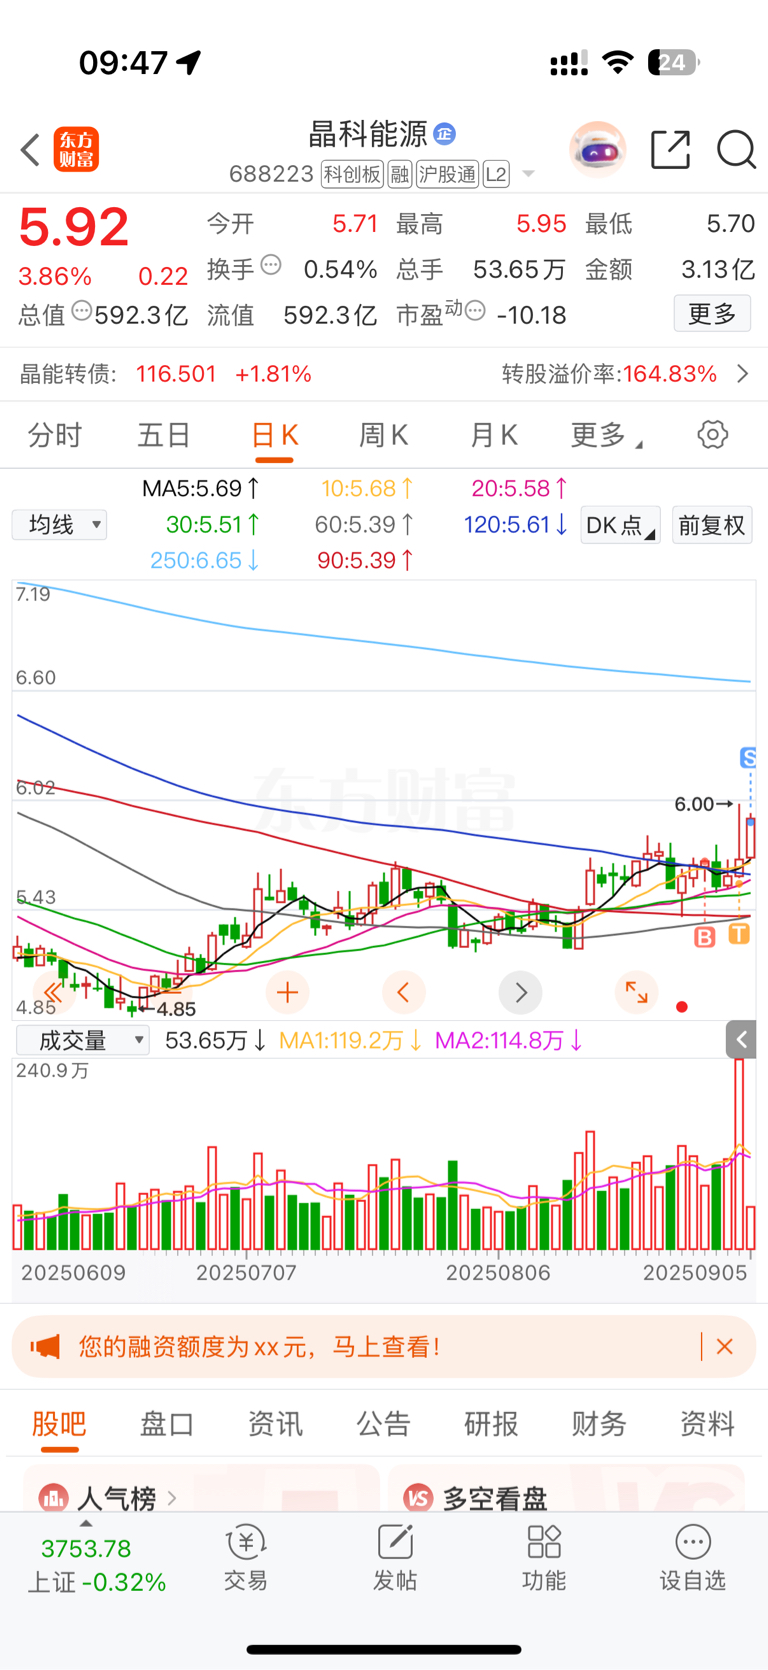Close the 融资额度 banner with X

pyautogui.click(x=725, y=1347)
